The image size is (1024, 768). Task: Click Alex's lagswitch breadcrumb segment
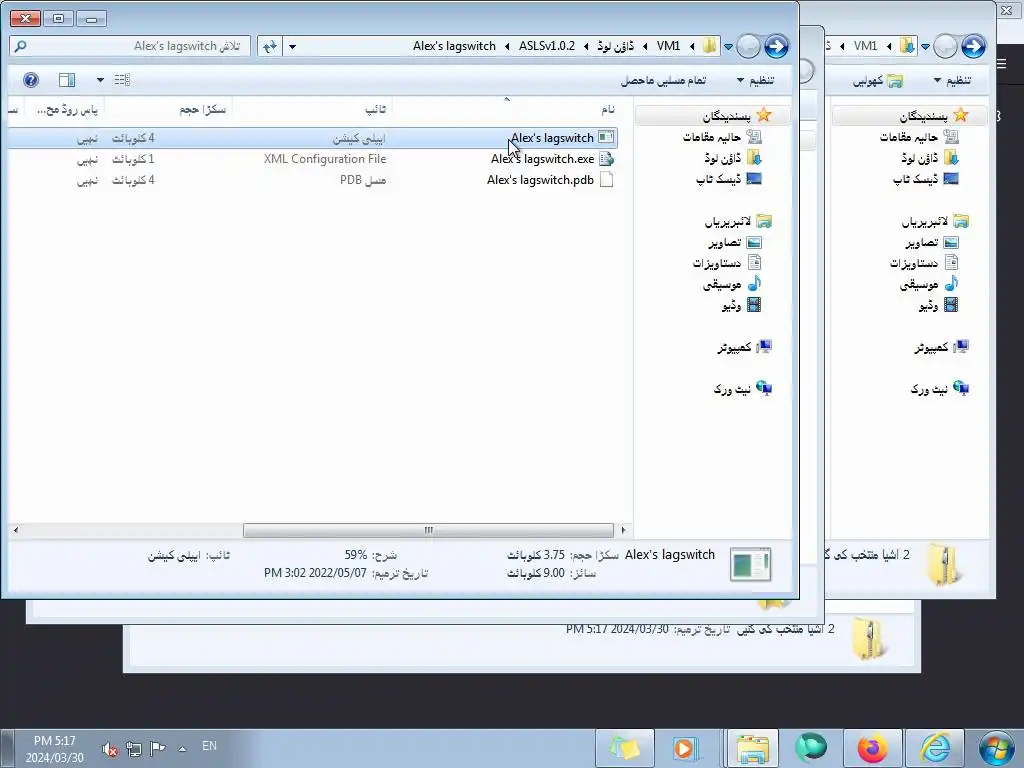pos(454,46)
